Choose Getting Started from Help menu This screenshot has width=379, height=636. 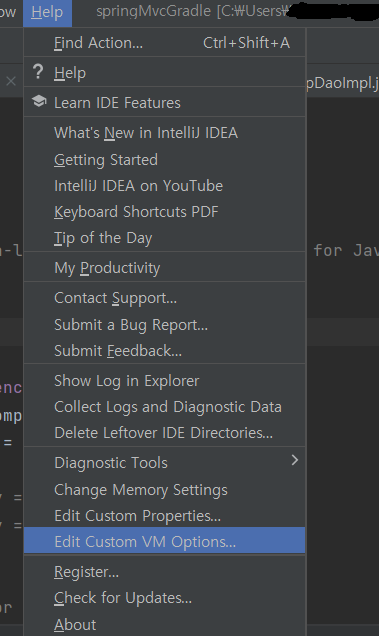[164, 159]
